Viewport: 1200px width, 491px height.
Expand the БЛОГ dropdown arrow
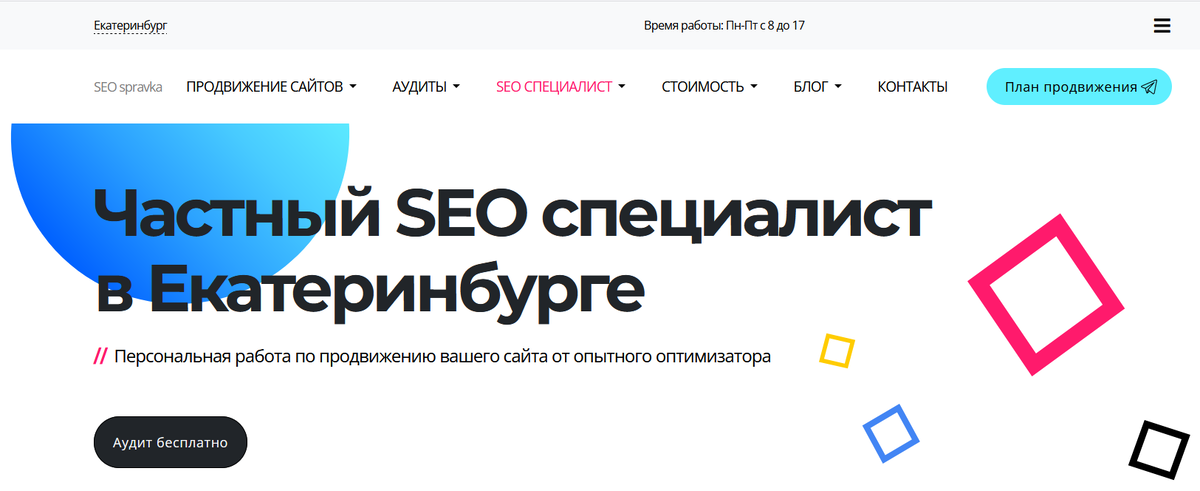(837, 87)
